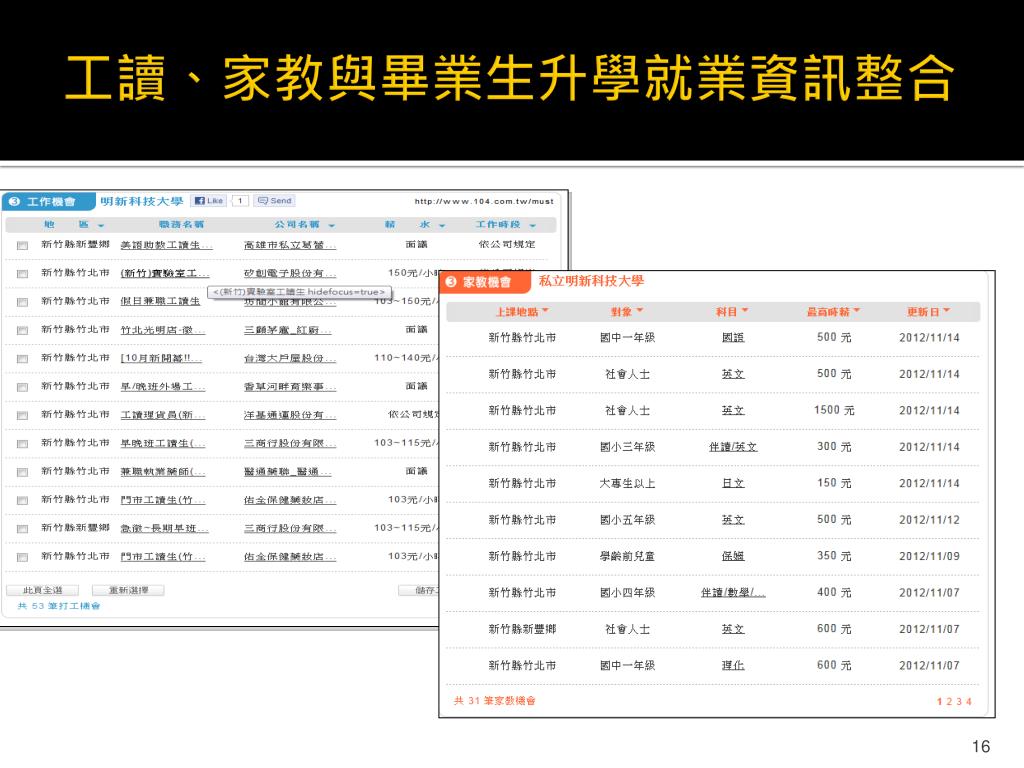The width and height of the screenshot is (1024, 768).
Task: Expand the 最高時薪 column sort arrow
Action: [x=857, y=311]
